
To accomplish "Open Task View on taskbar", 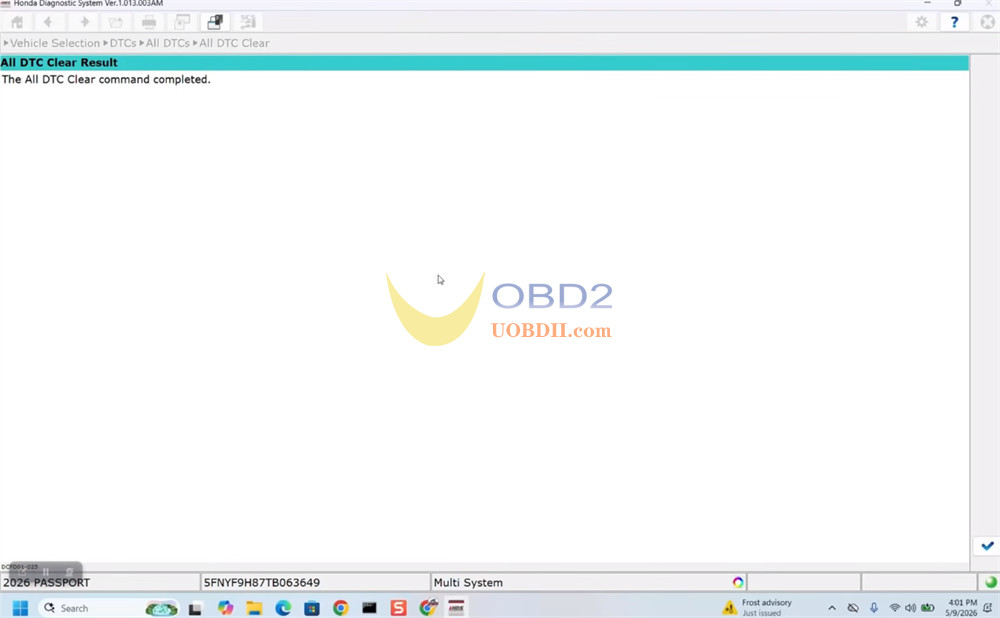I will coord(195,608).
